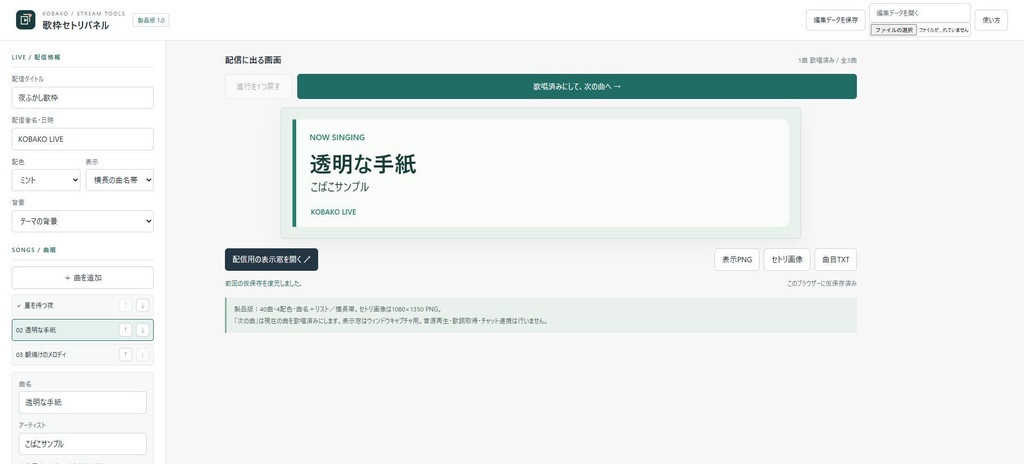Image resolution: width=1024 pixels, height=464 pixels.
Task: Move 透明な手紙 down with its arrow
Action: click(x=142, y=330)
